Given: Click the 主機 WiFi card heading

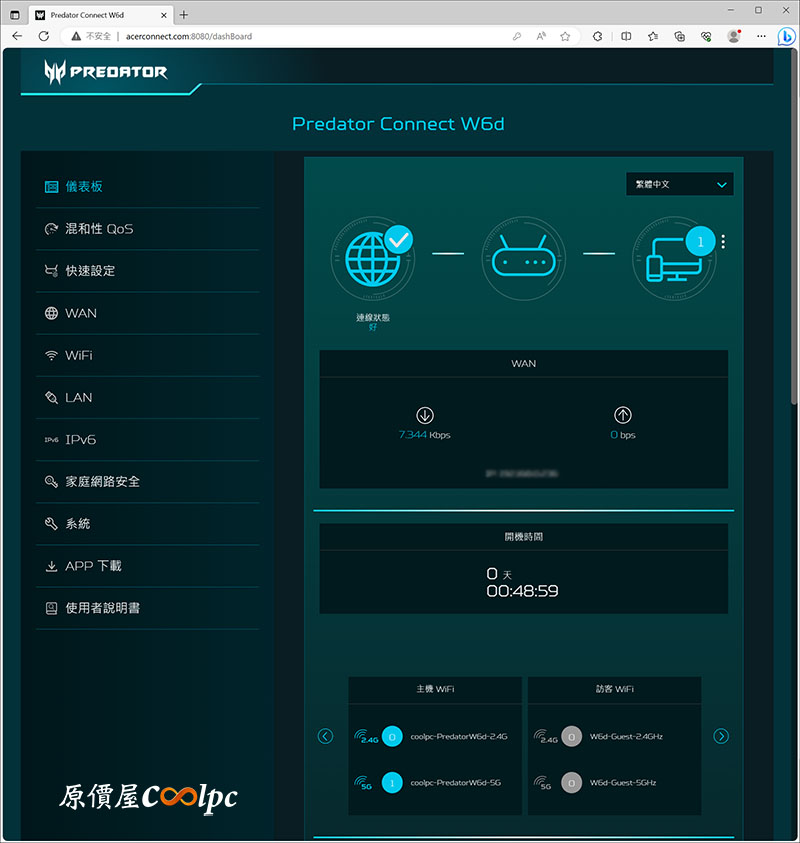Looking at the screenshot, I should point(435,689).
